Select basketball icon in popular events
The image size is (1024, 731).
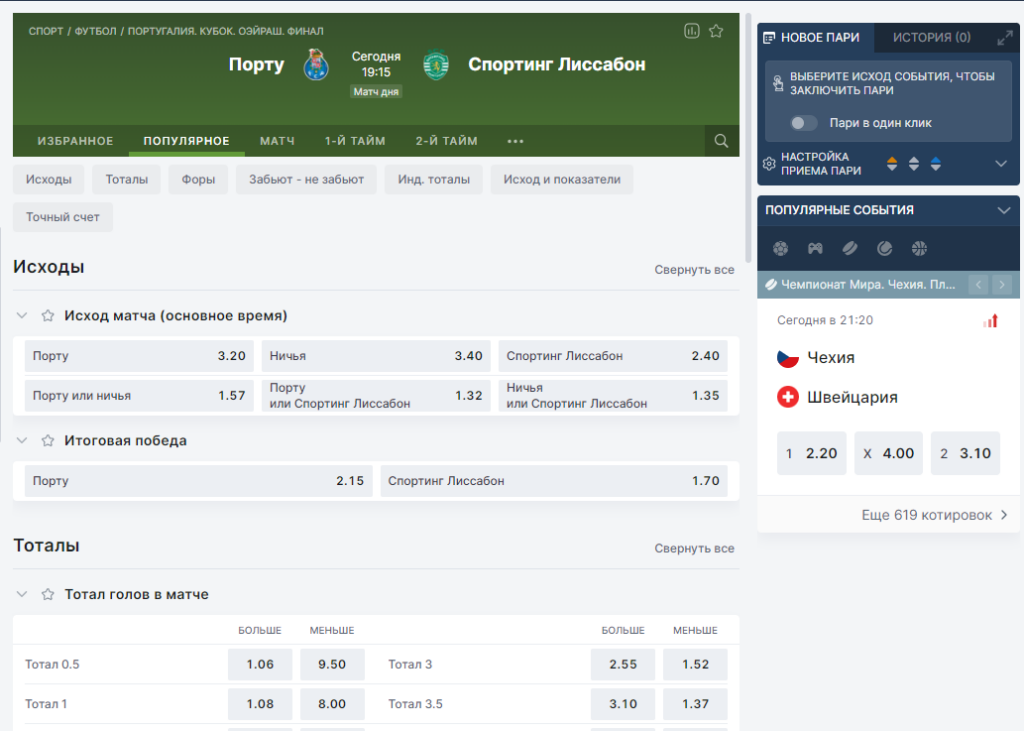coord(919,248)
